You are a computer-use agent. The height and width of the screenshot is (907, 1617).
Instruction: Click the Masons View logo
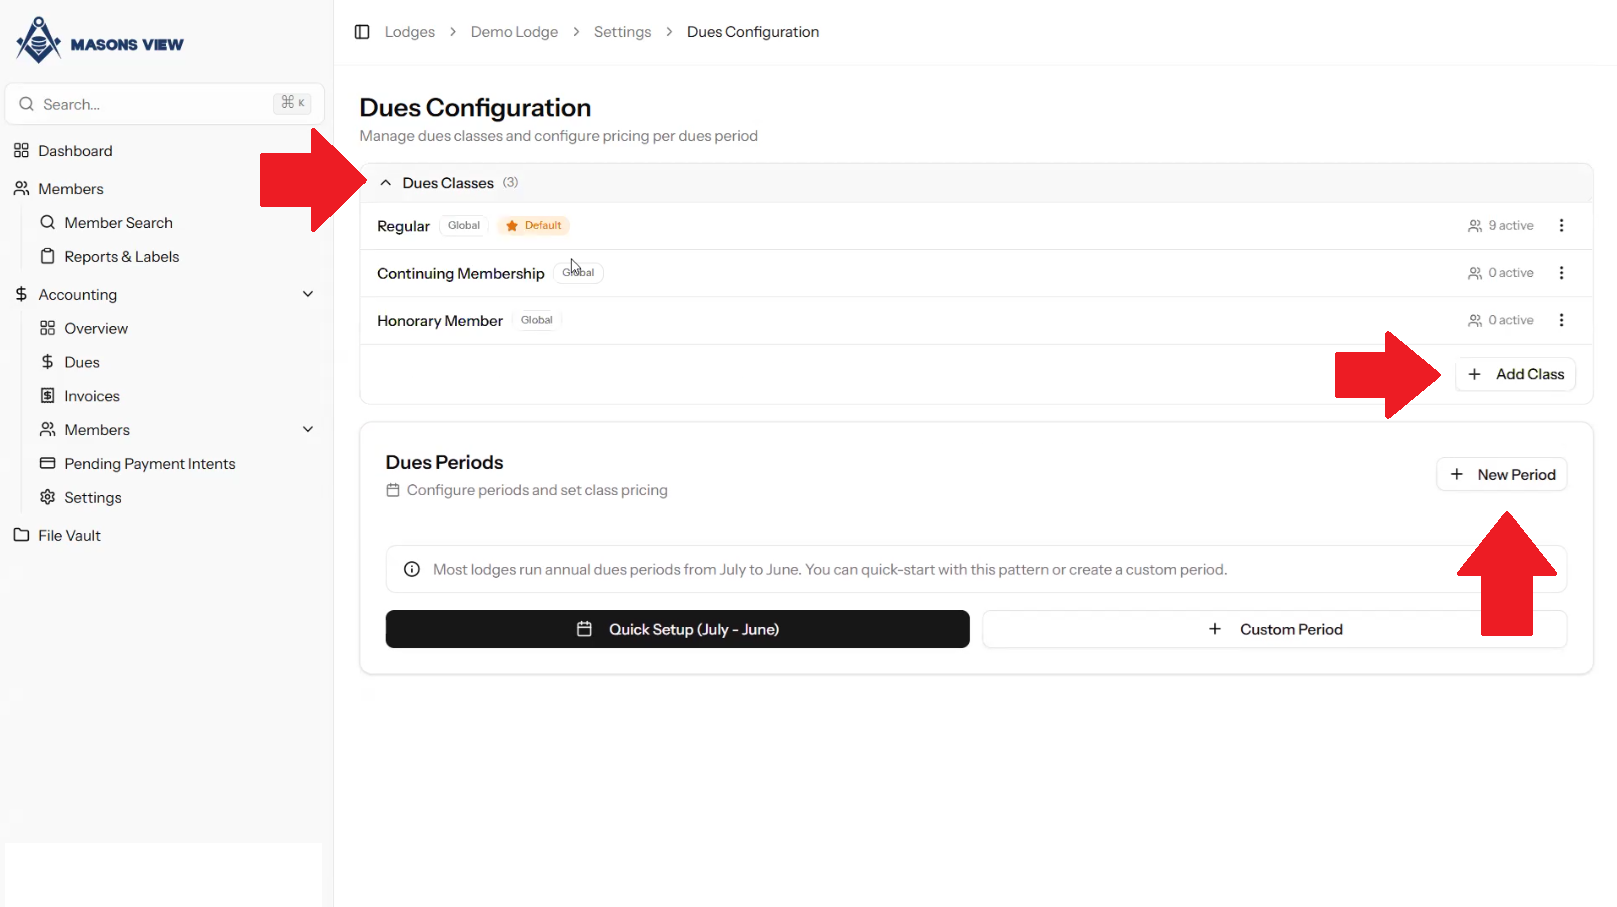100,42
